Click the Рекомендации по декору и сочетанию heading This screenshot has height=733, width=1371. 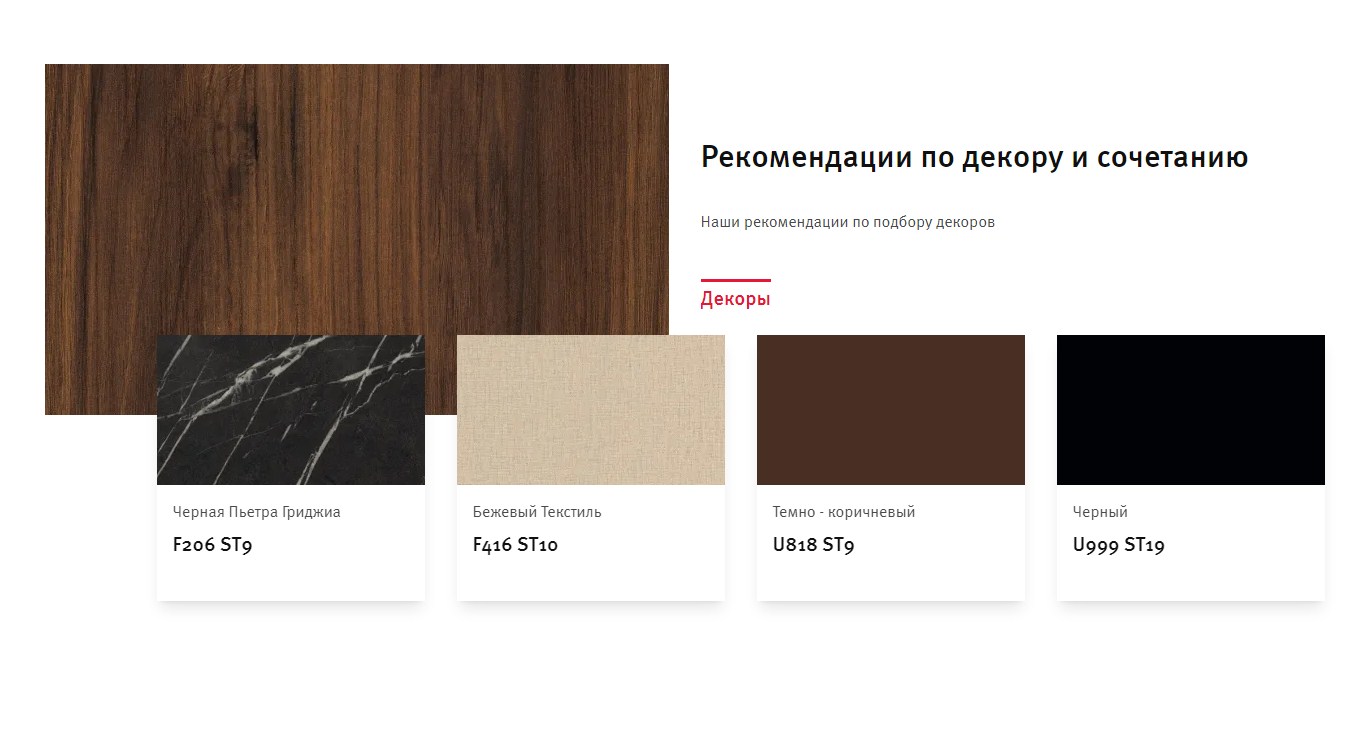[974, 158]
